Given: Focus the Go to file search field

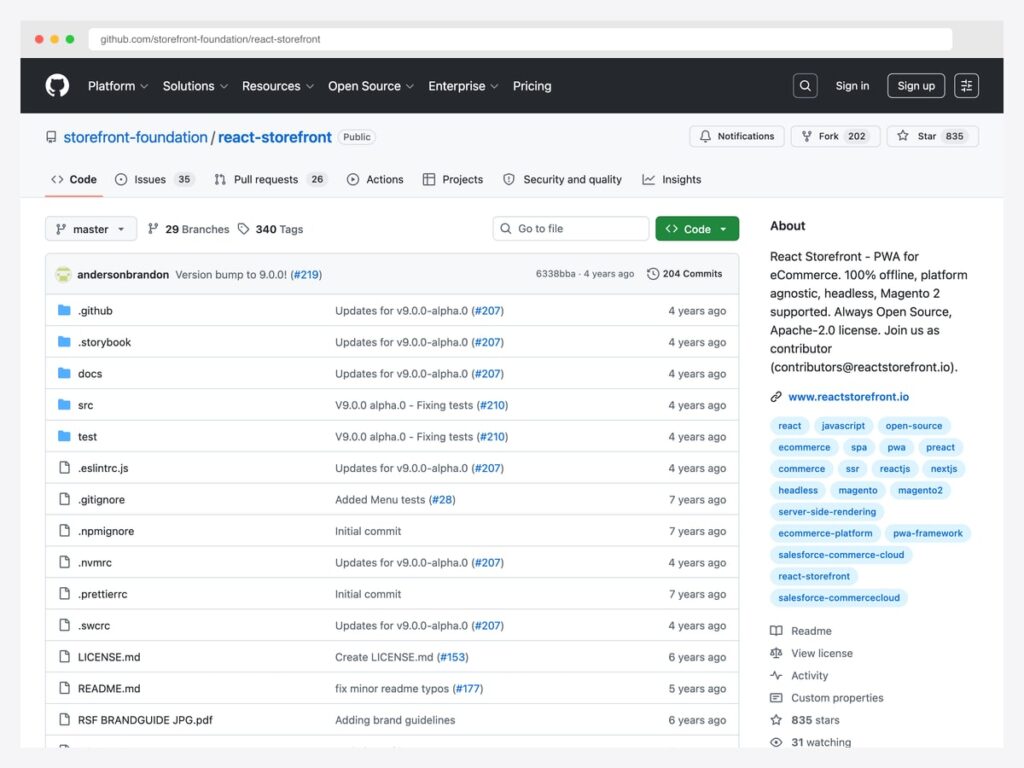Looking at the screenshot, I should pos(571,229).
